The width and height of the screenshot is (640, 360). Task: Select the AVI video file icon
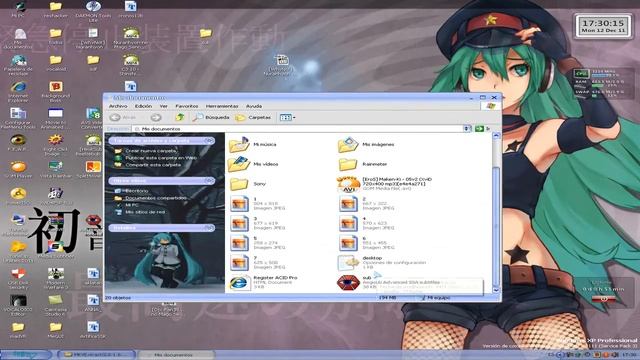tap(348, 184)
